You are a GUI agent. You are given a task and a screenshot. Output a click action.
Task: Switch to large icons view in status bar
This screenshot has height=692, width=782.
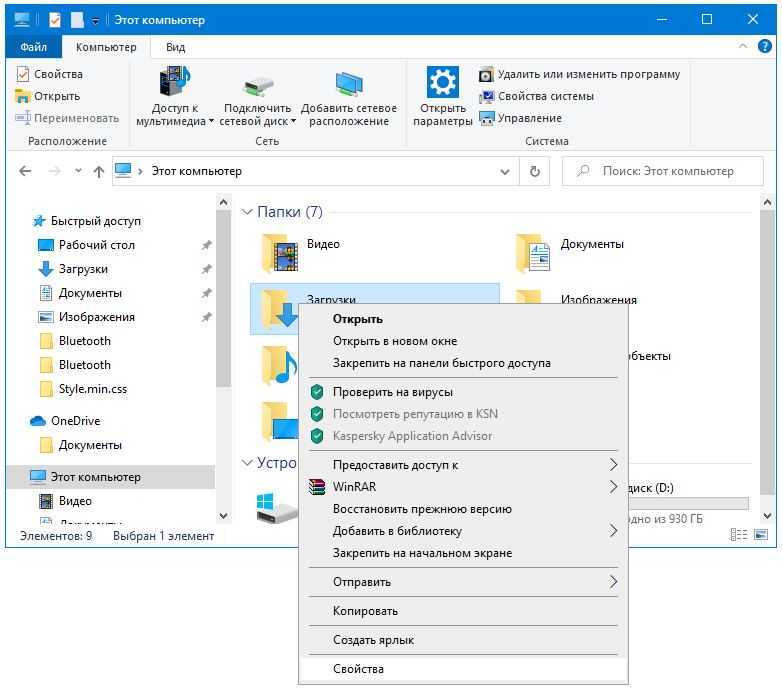(x=761, y=535)
